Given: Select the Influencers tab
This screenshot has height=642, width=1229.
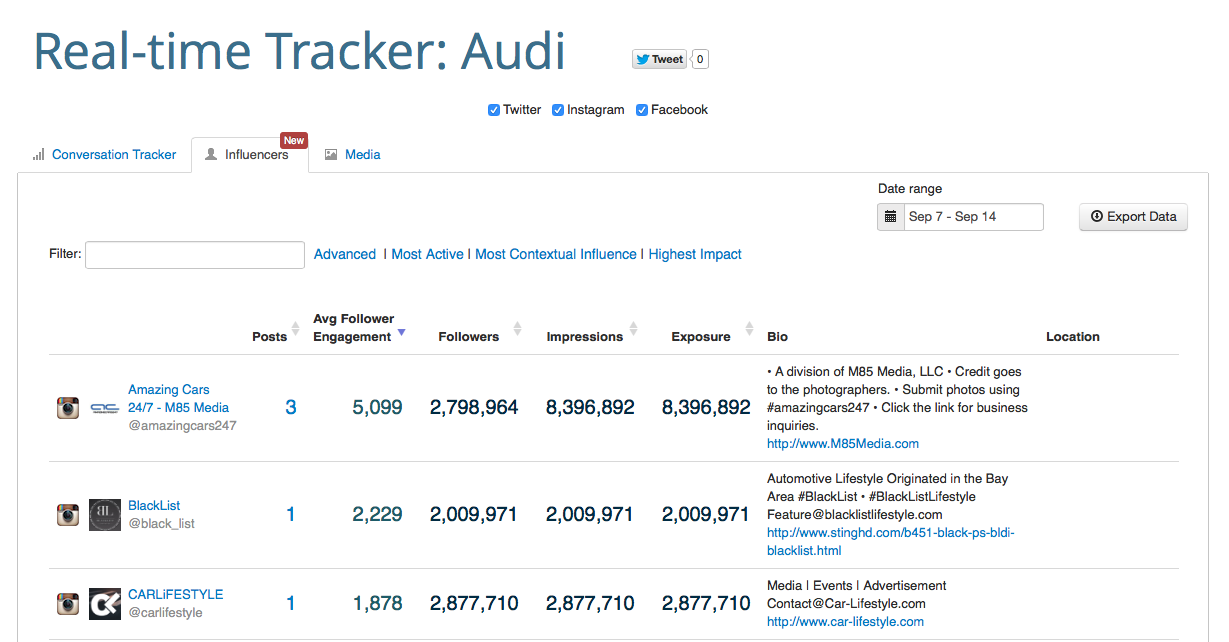Looking at the screenshot, I should (250, 155).
